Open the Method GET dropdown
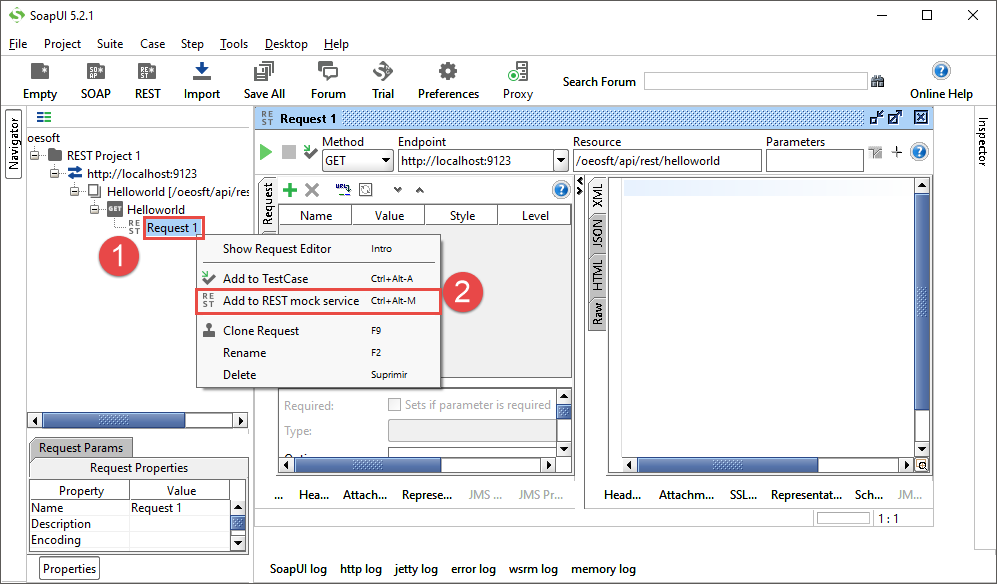The height and width of the screenshot is (584, 997). pyautogui.click(x=358, y=161)
